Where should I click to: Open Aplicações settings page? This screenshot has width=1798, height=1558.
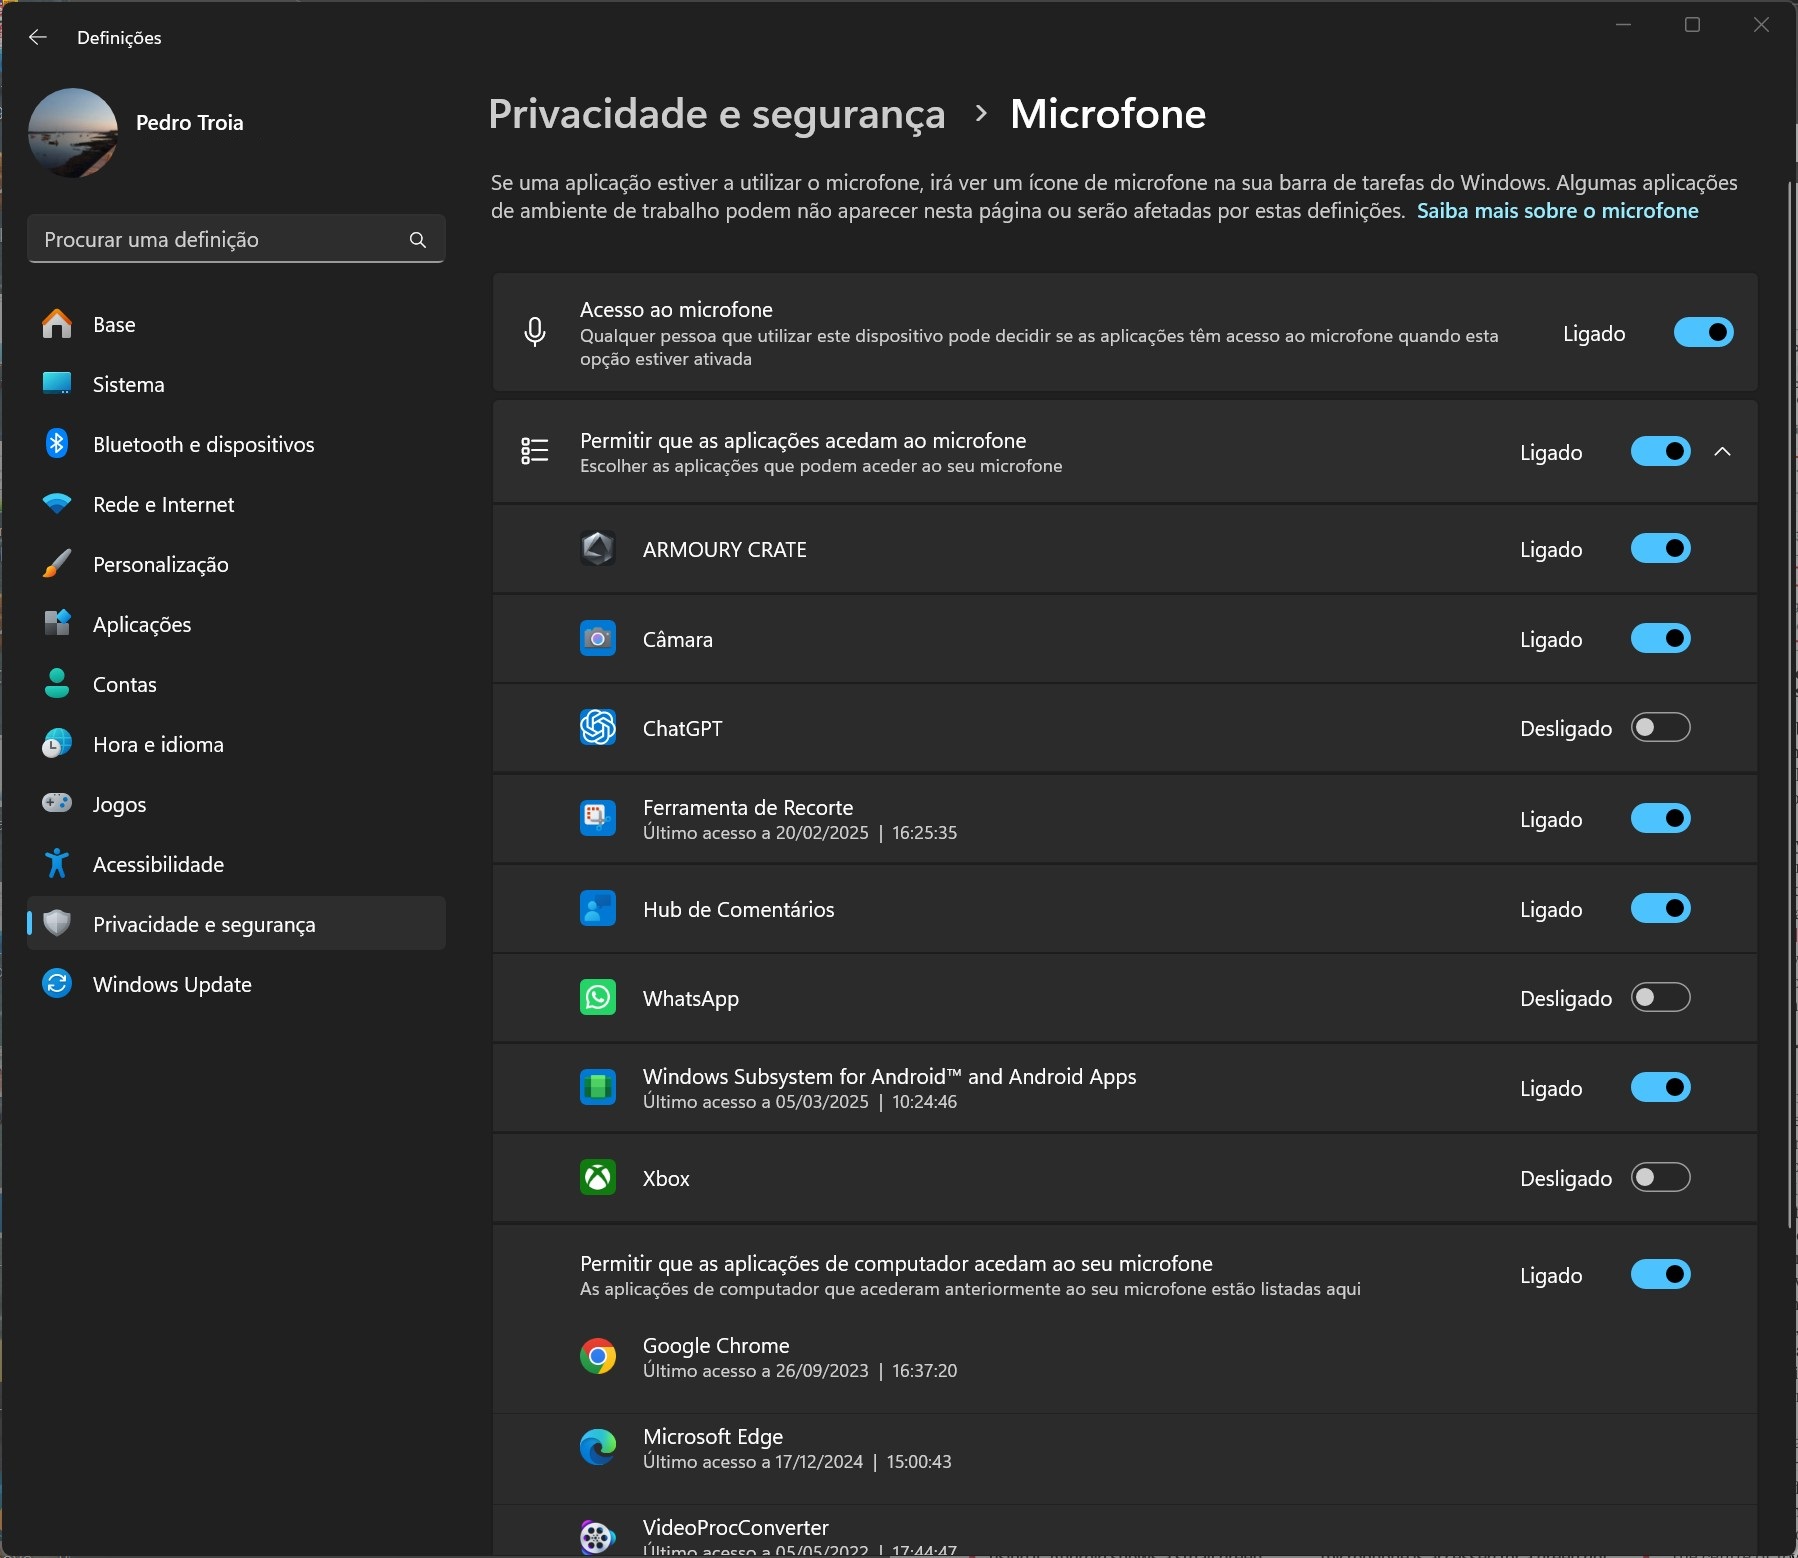pos(236,624)
